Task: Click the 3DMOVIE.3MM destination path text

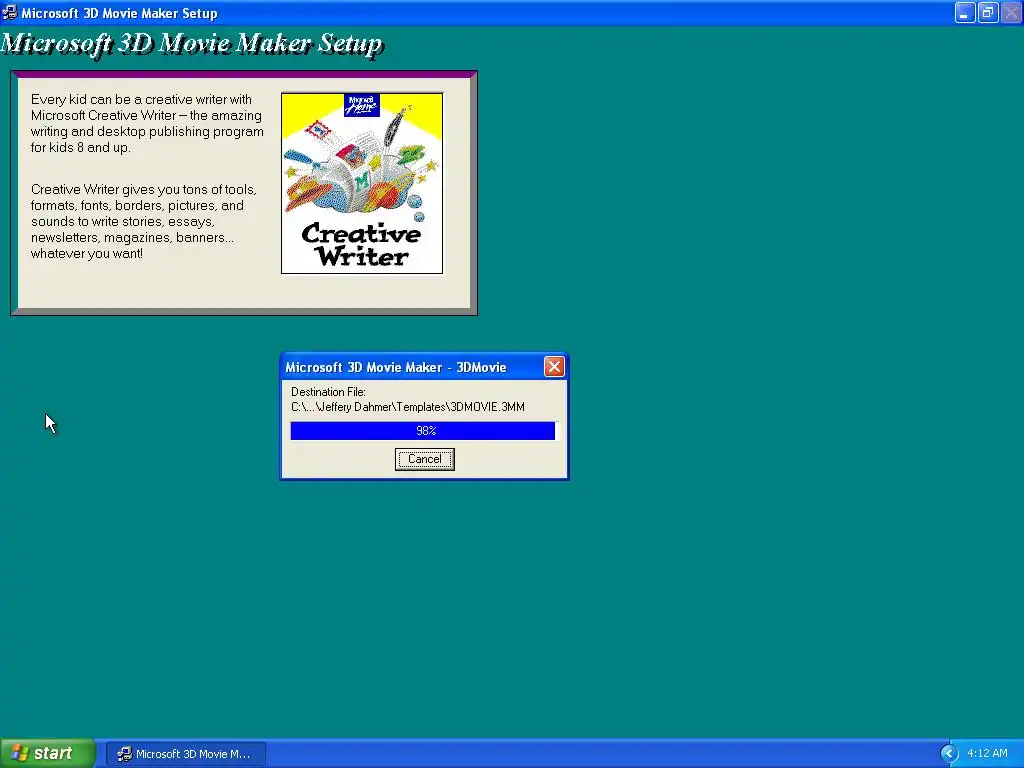Action: coord(408,407)
